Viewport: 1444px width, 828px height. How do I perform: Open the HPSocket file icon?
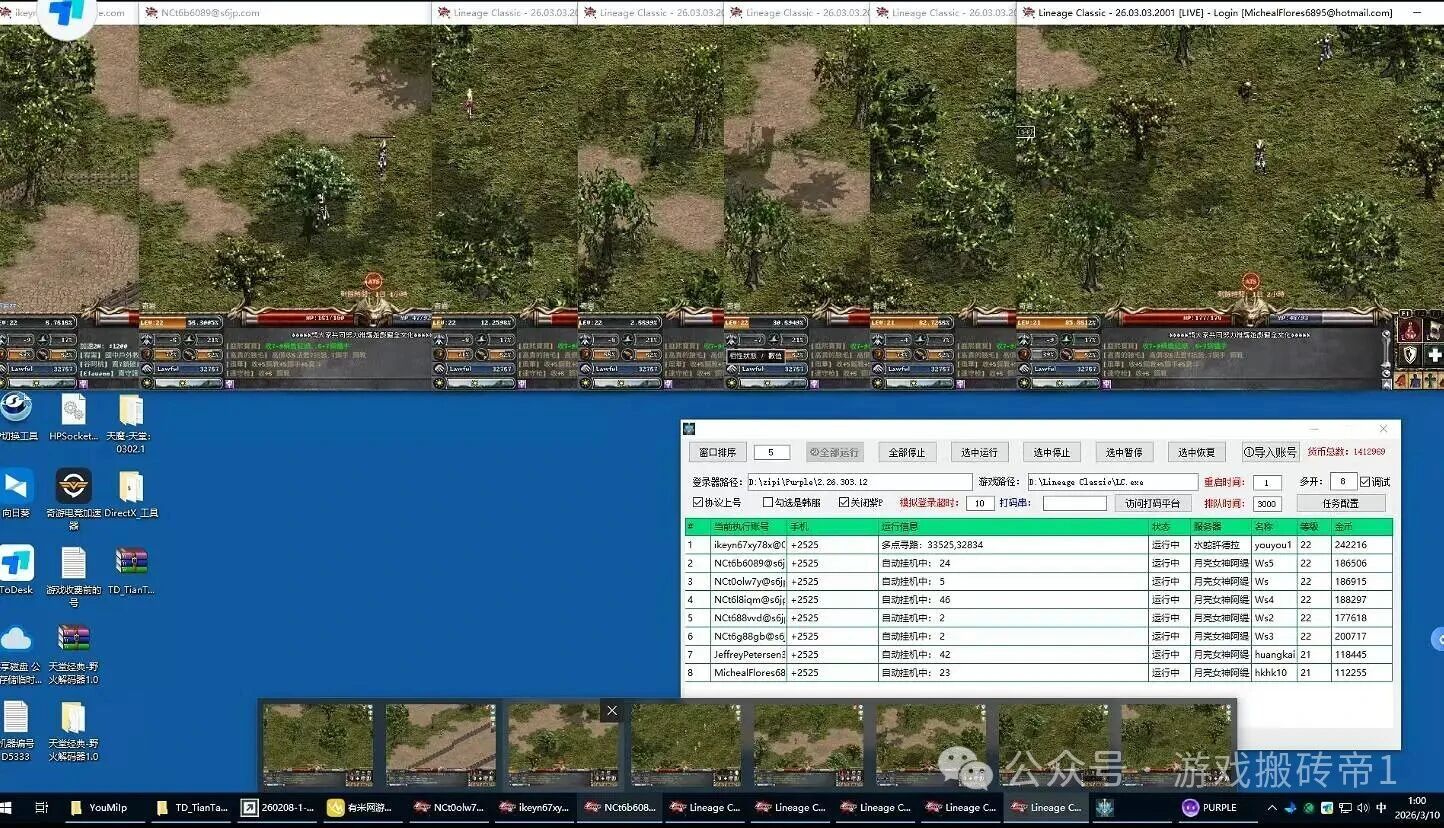tap(73, 410)
